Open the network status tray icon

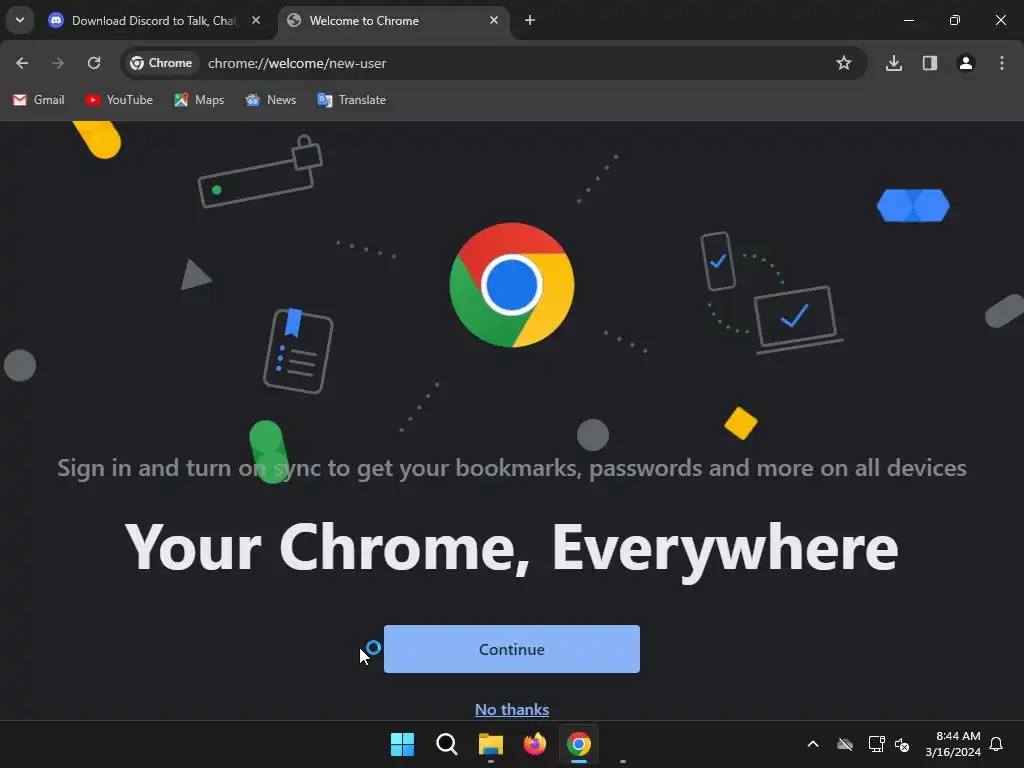coord(876,744)
